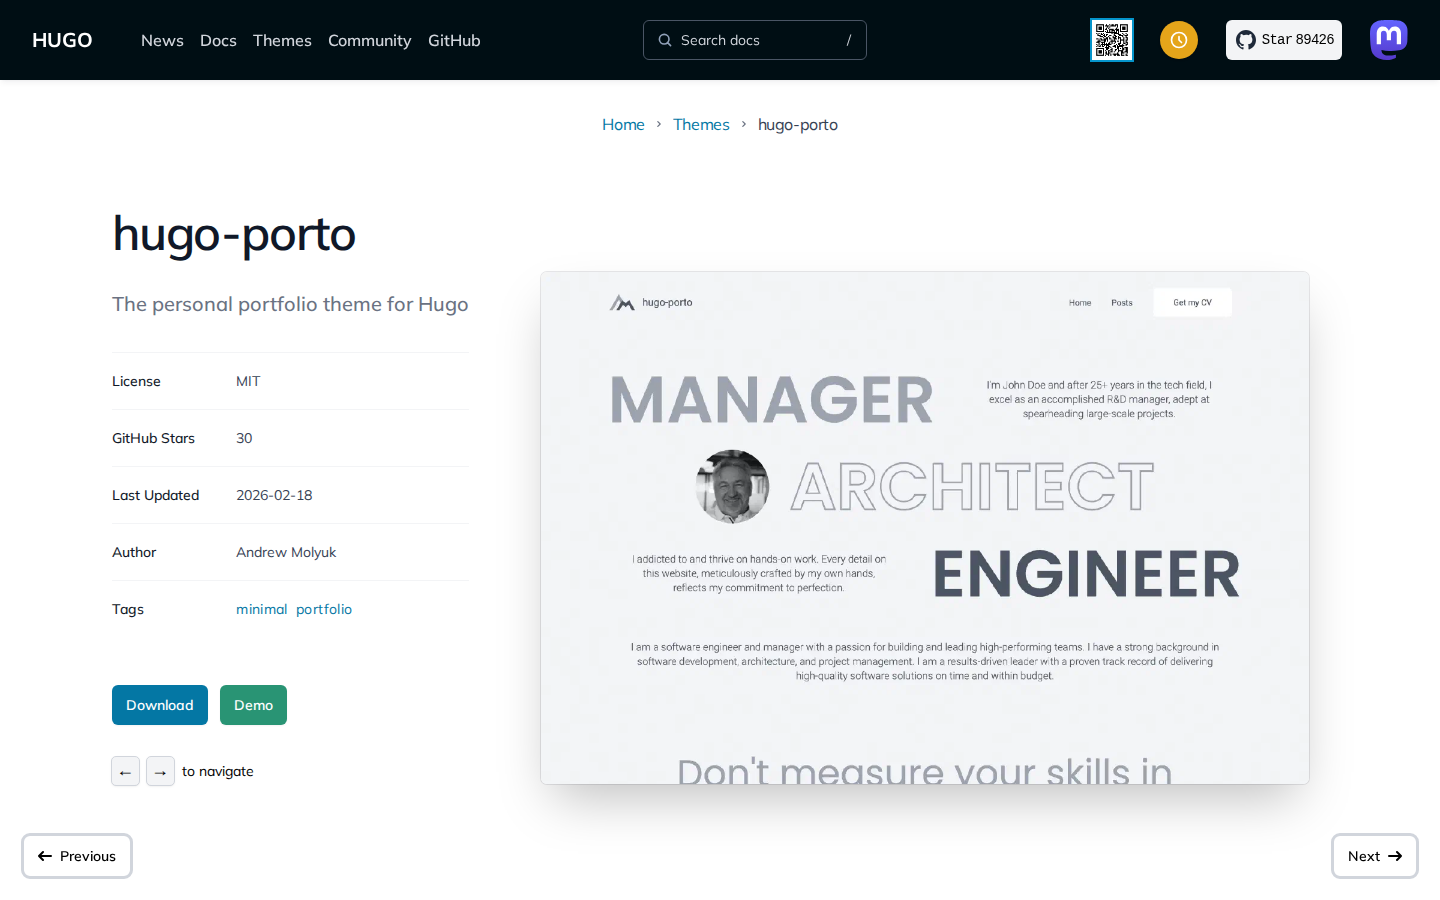Click the Home breadcrumb link
Screen dimensions: 1440x900
(623, 124)
